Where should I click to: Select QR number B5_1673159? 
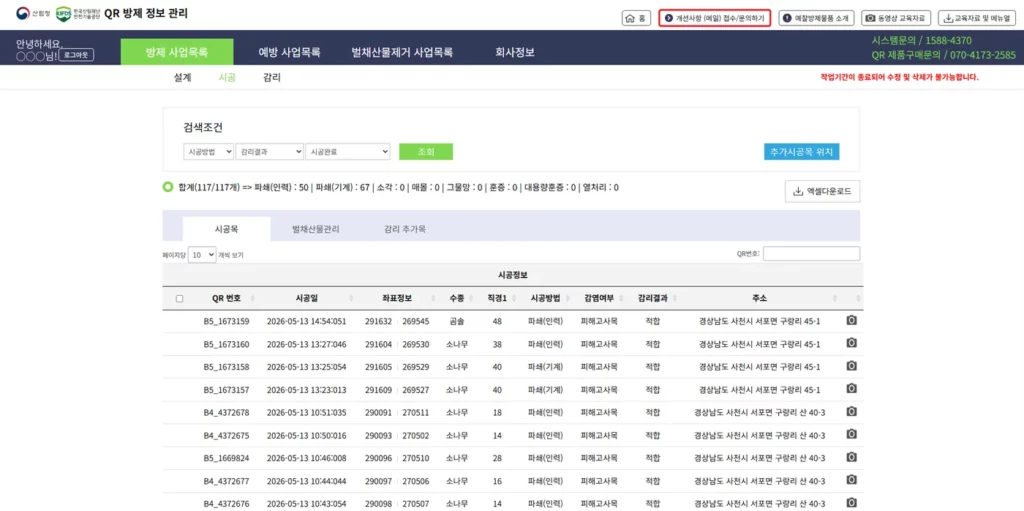(226, 321)
